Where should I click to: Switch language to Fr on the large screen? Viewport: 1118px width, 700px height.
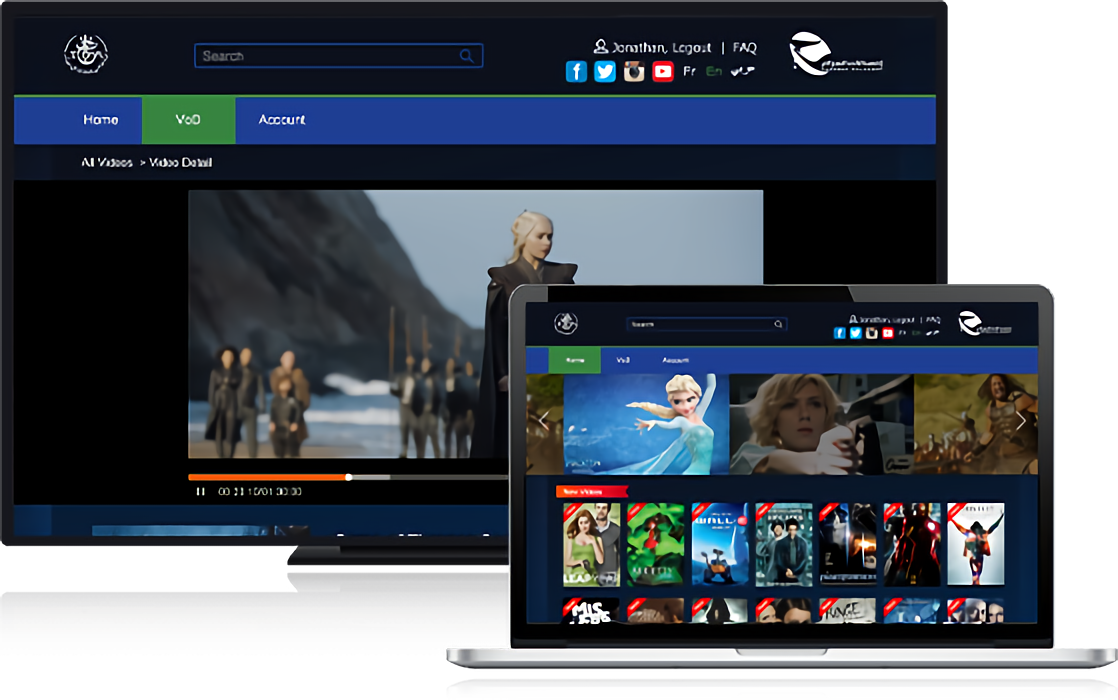coord(689,71)
